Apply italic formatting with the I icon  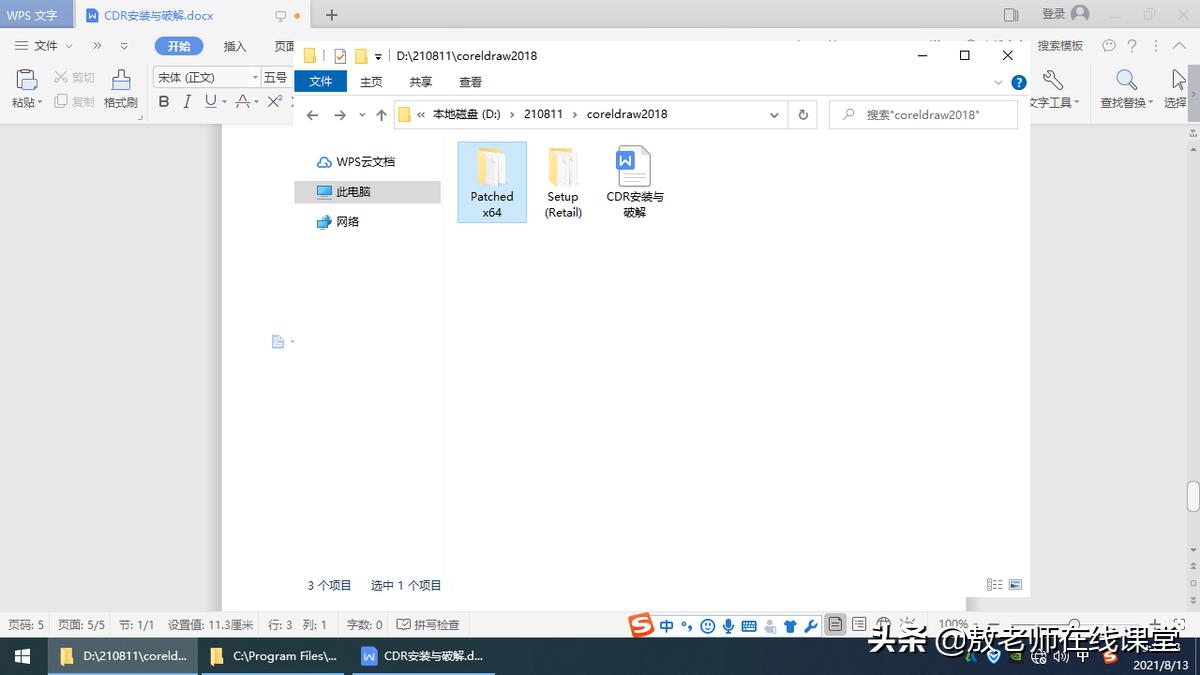(186, 101)
